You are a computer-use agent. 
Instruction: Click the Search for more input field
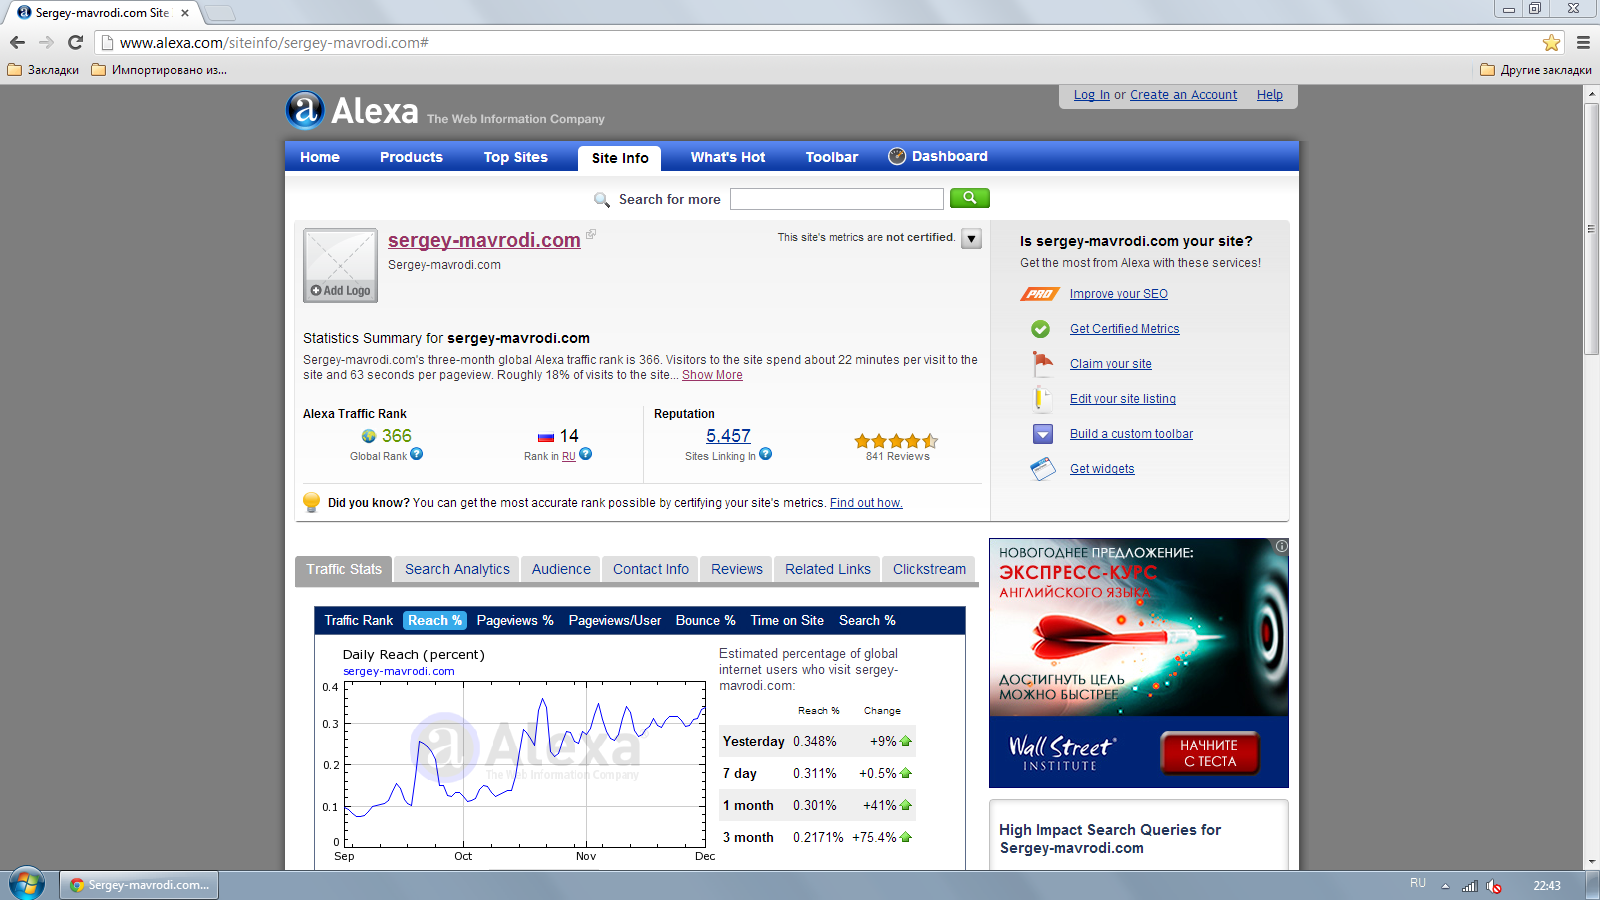pyautogui.click(x=836, y=199)
